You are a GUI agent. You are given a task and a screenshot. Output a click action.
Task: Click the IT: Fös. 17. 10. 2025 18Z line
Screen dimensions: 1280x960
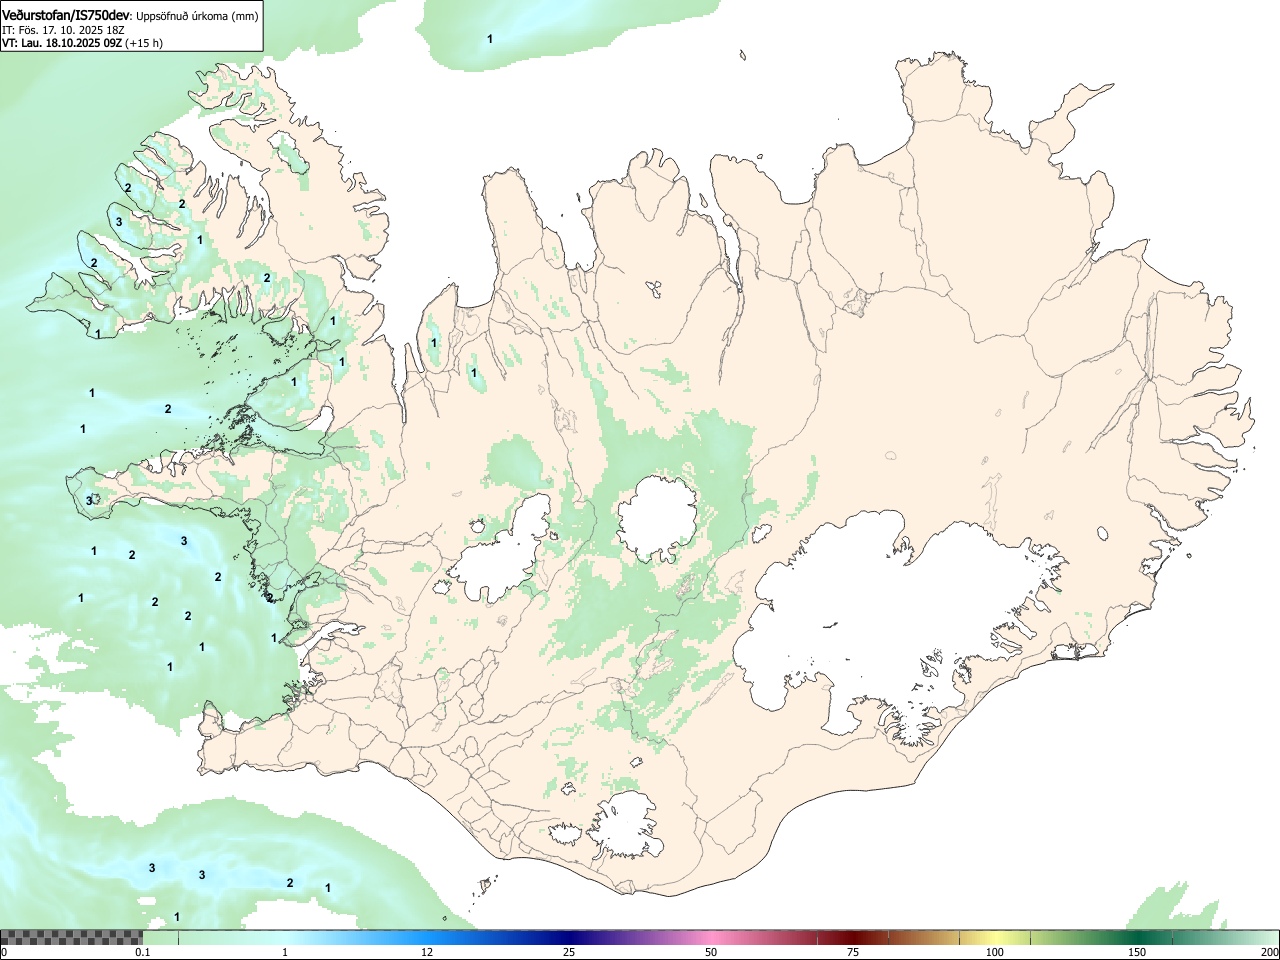[x=63, y=30]
